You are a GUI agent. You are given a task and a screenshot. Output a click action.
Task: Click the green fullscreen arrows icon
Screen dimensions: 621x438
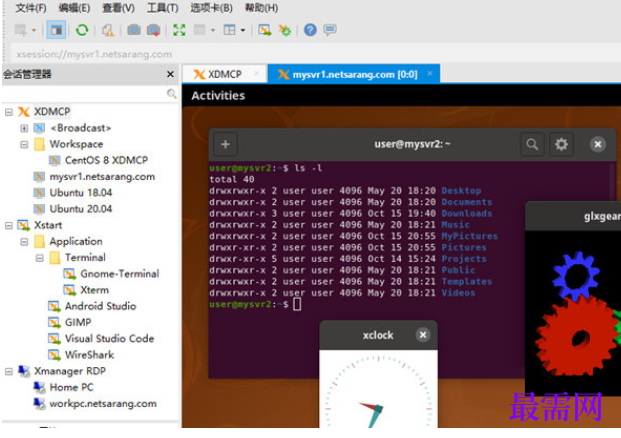[x=179, y=30]
